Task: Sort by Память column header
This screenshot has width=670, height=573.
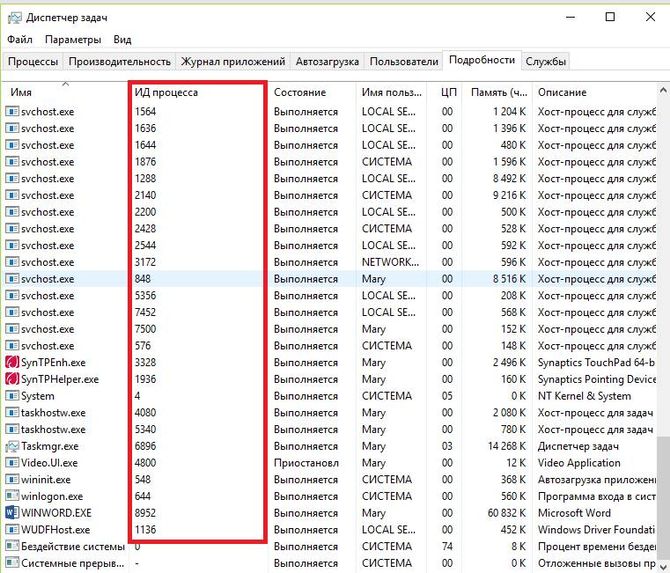Action: [499, 93]
